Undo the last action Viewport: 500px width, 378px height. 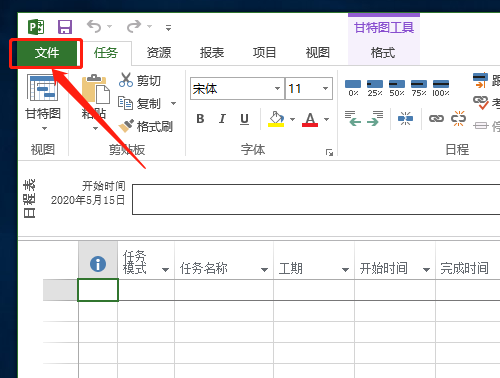pos(94,26)
